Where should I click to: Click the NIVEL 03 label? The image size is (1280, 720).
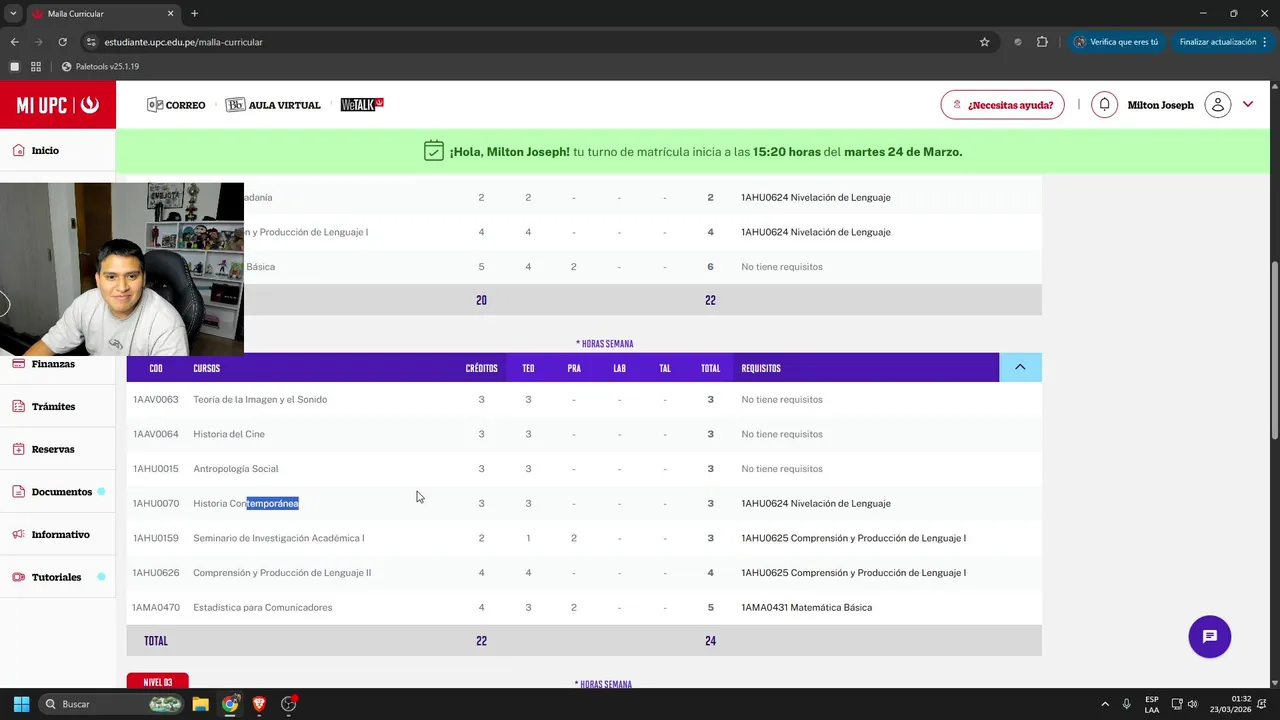[x=157, y=682]
